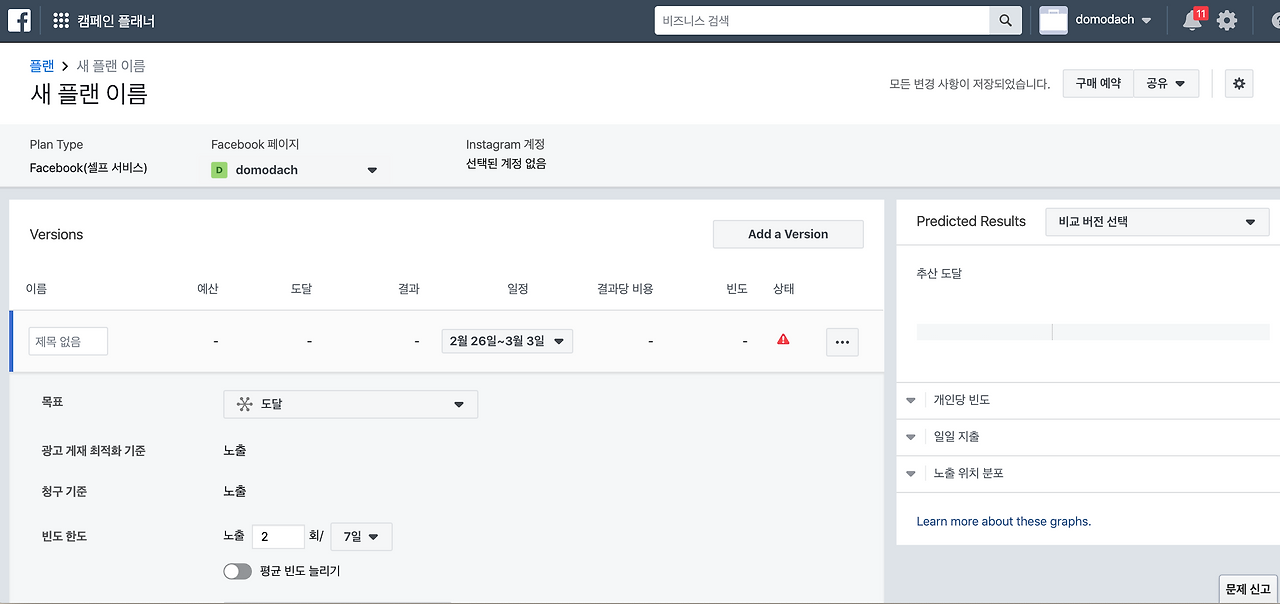Click the business search magnifier button
The height and width of the screenshot is (604, 1280).
1004,20
